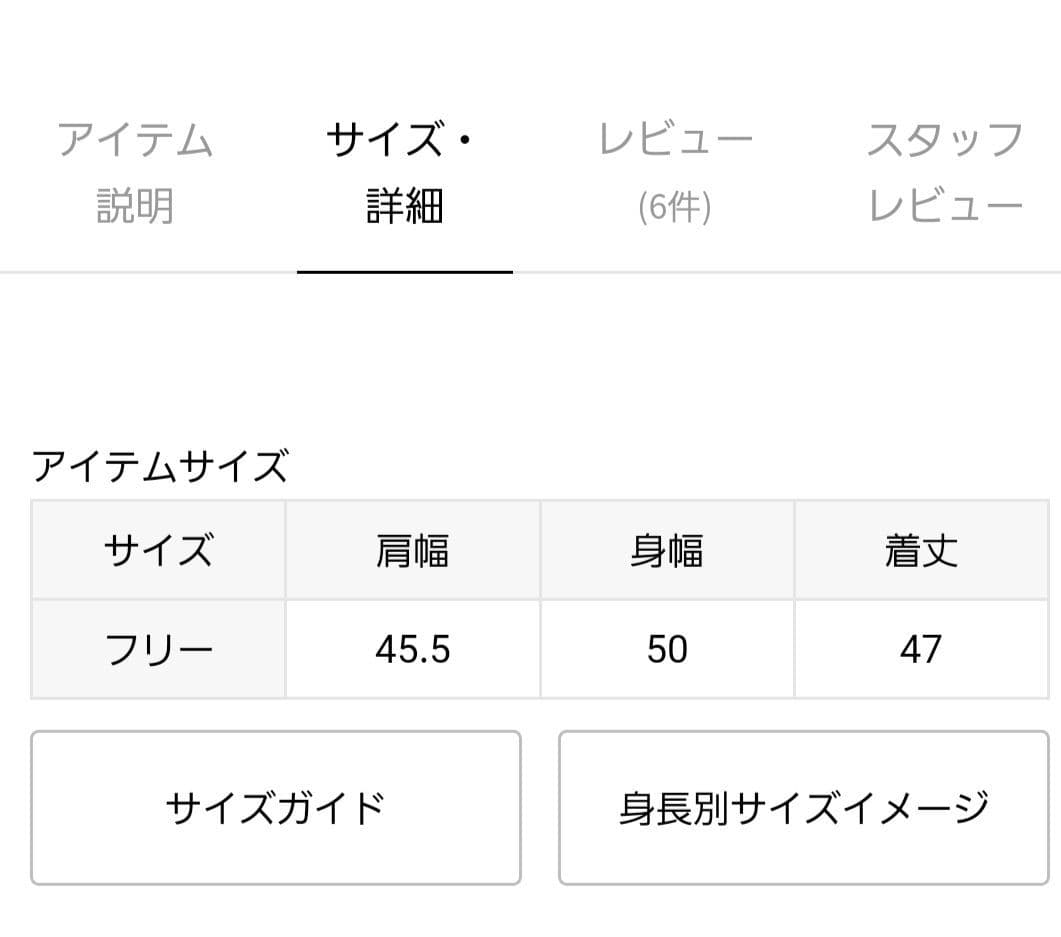Viewport: 1061px width, 937px height.
Task: Click the 着丈 column header
Action: [922, 550]
